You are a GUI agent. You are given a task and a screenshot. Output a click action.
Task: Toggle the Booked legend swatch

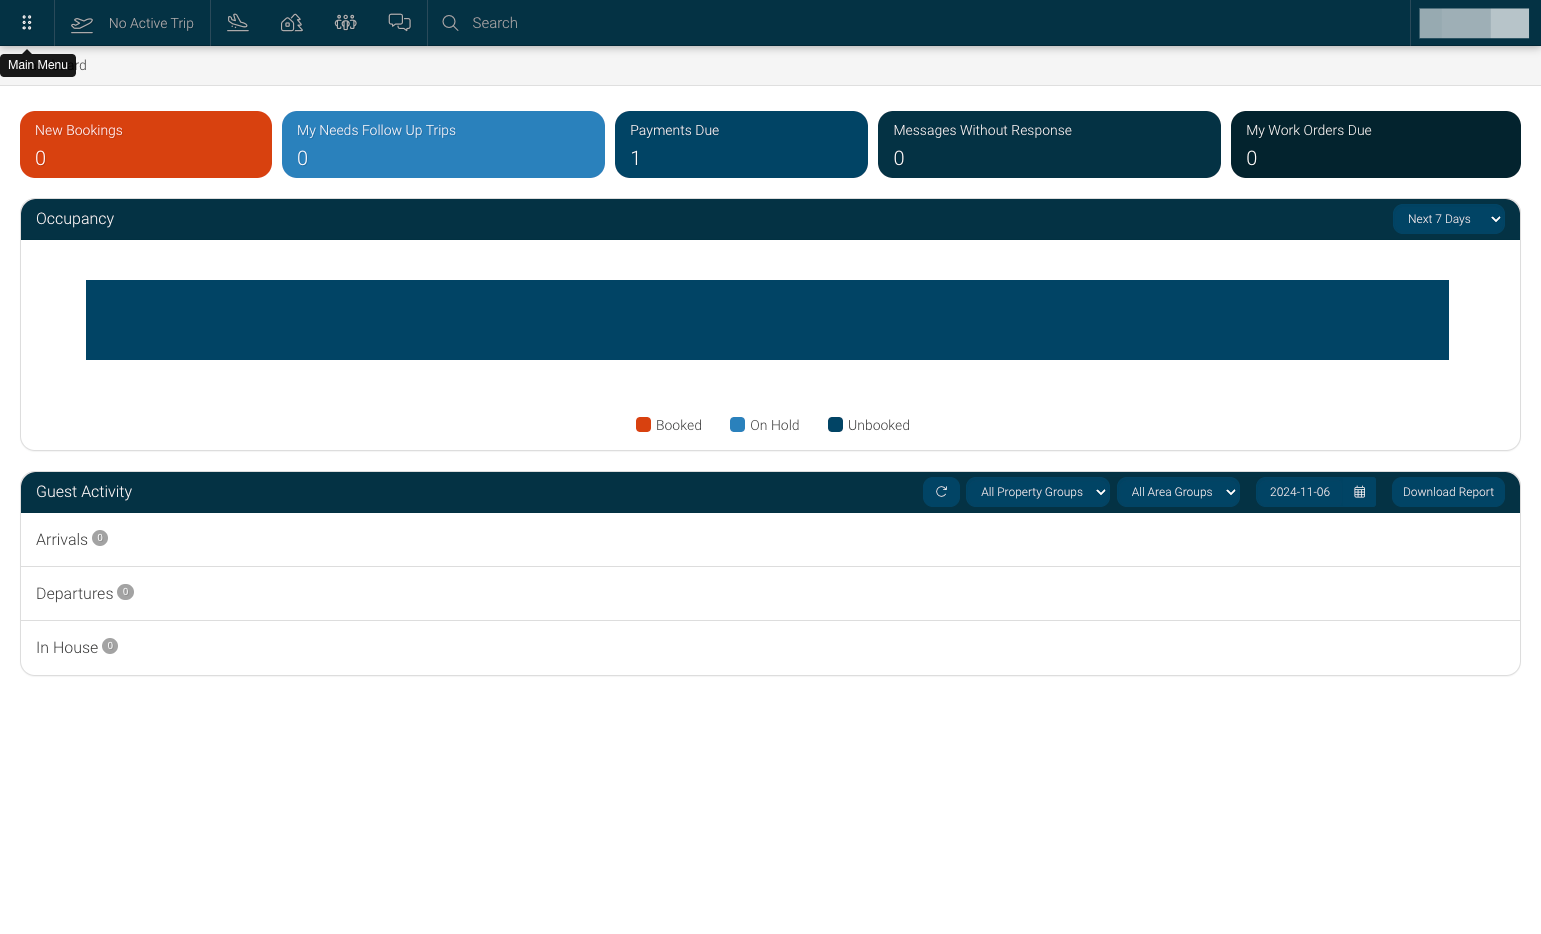(643, 425)
